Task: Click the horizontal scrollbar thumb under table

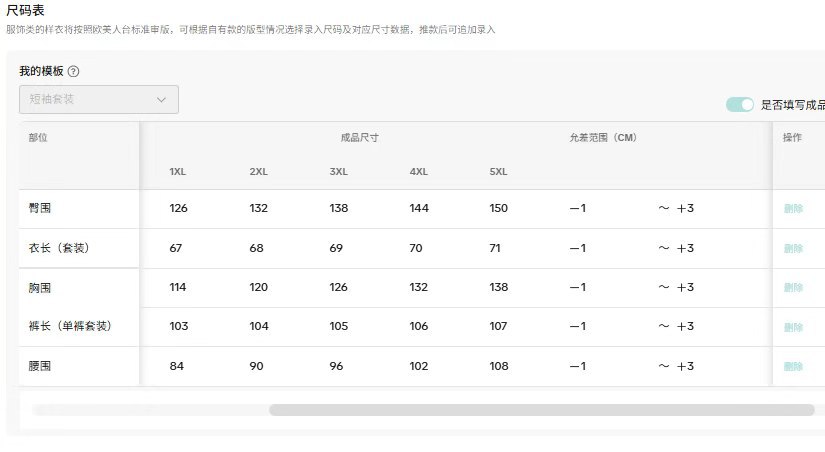Action: tap(541, 410)
